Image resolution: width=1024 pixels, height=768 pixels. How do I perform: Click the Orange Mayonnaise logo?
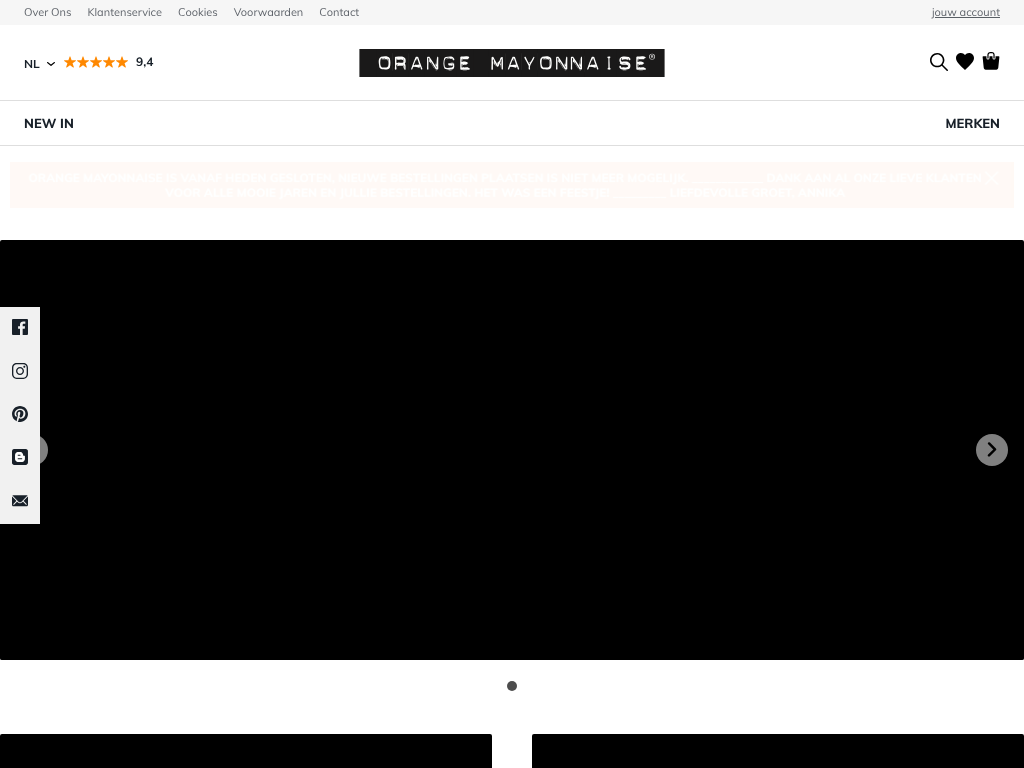[x=511, y=63]
